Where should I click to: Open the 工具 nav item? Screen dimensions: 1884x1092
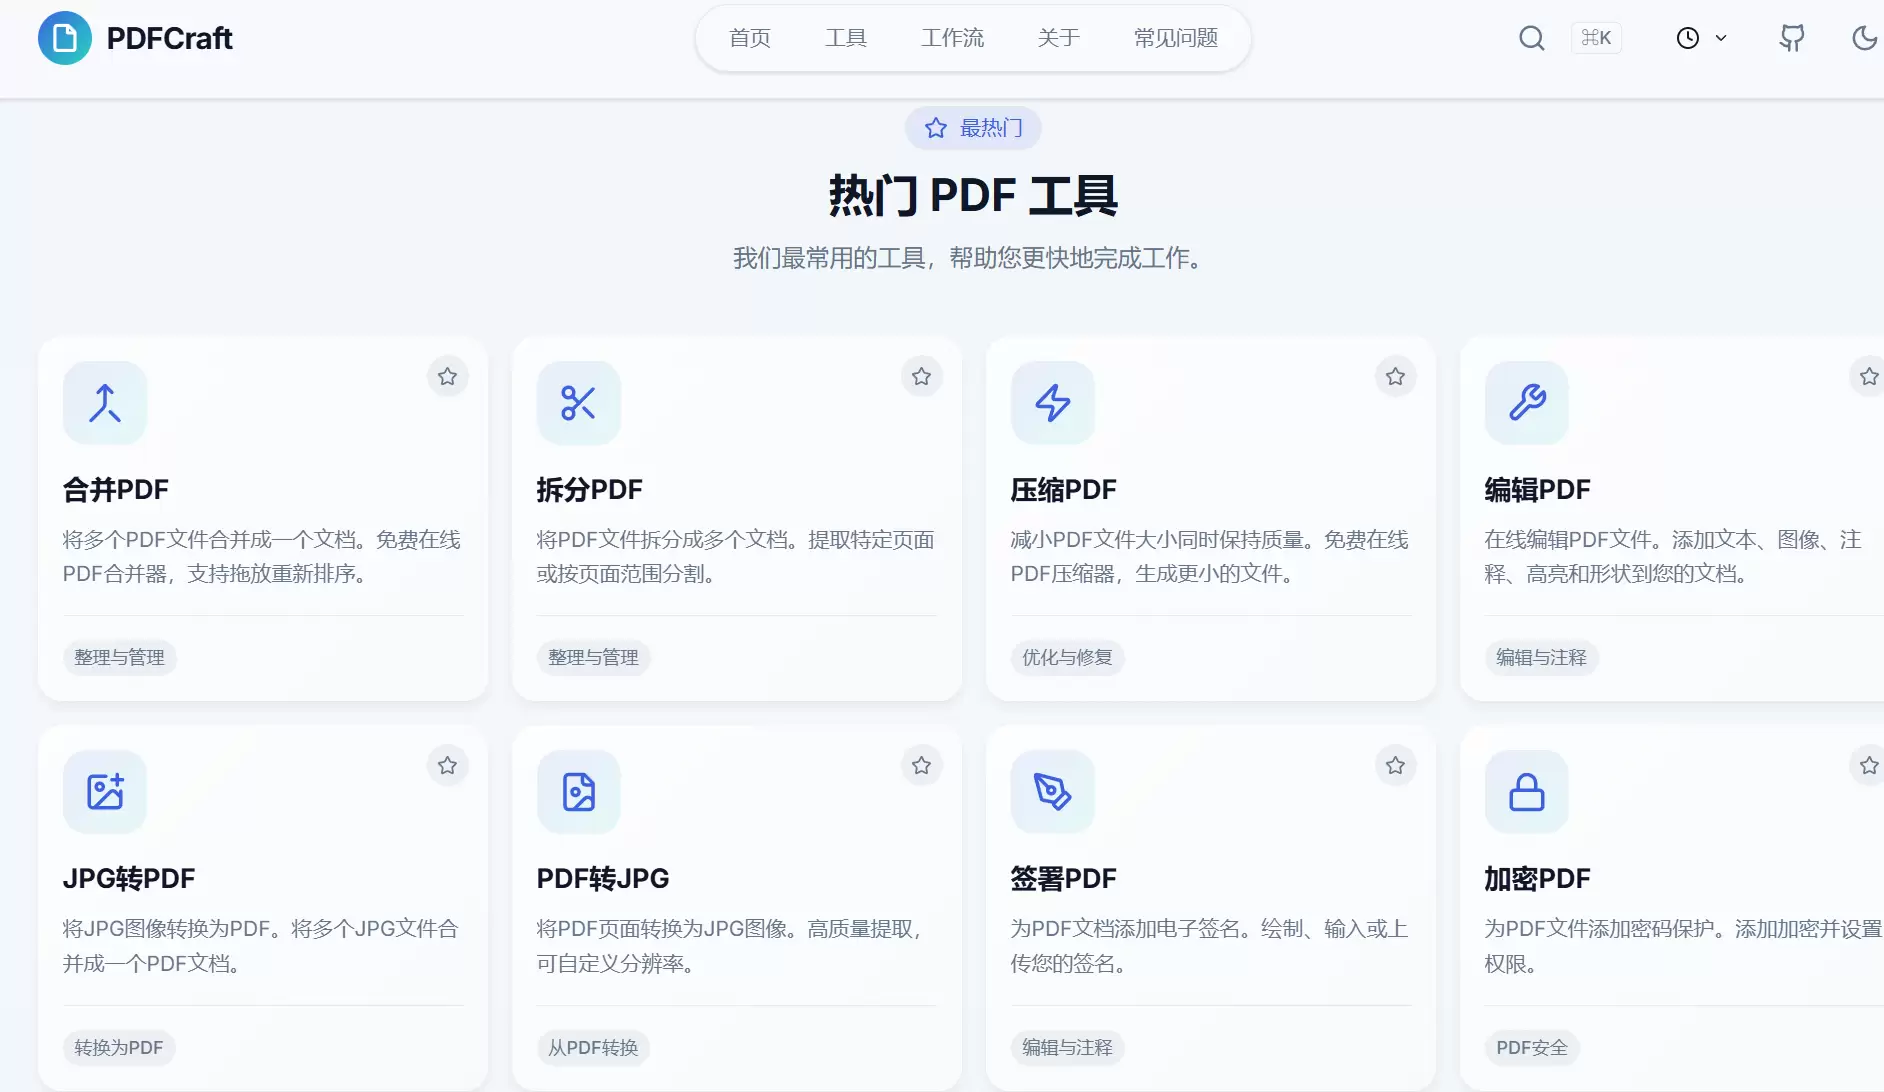(846, 38)
